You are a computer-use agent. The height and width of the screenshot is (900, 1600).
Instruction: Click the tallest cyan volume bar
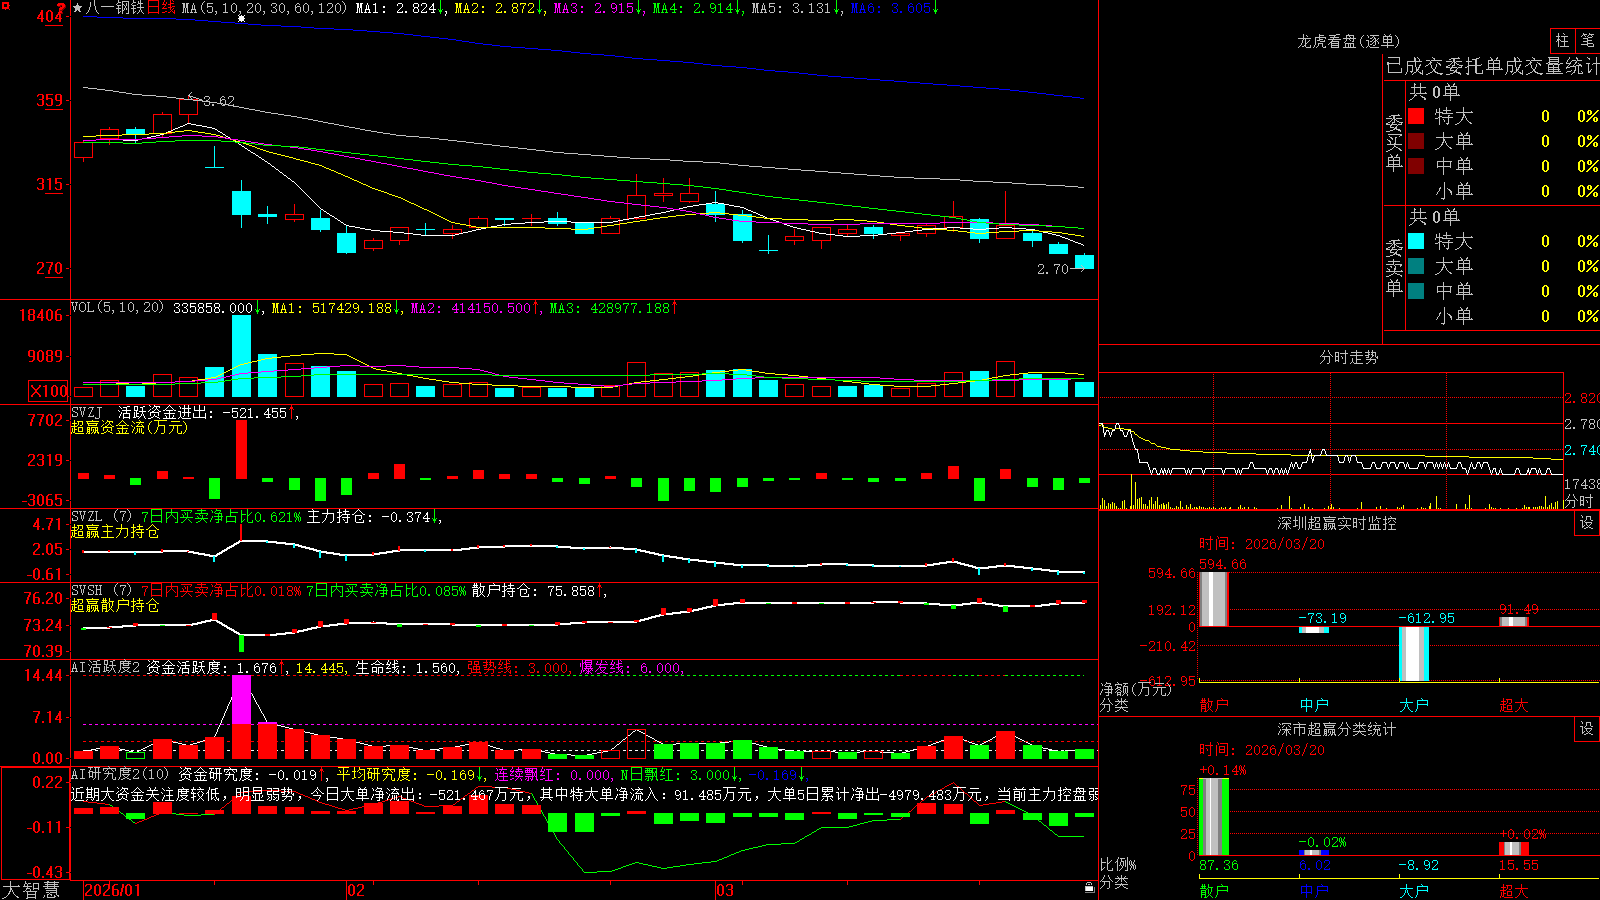241,356
